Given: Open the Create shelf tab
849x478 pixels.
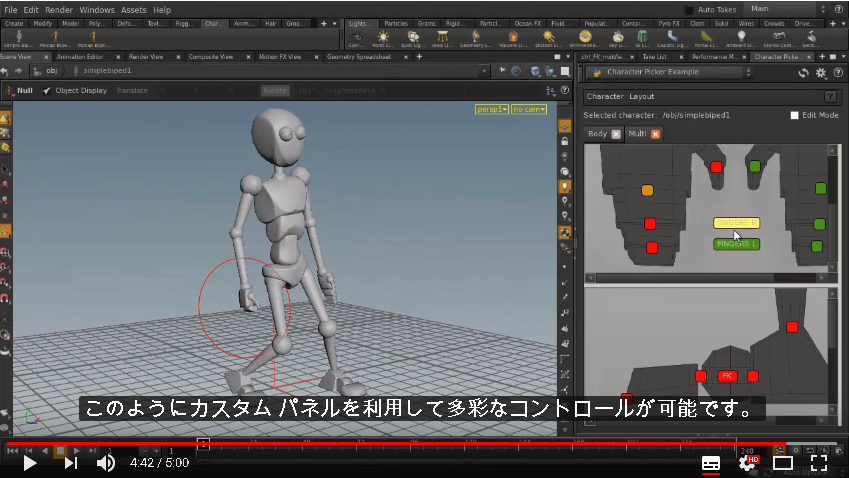Looking at the screenshot, I should tap(14, 23).
